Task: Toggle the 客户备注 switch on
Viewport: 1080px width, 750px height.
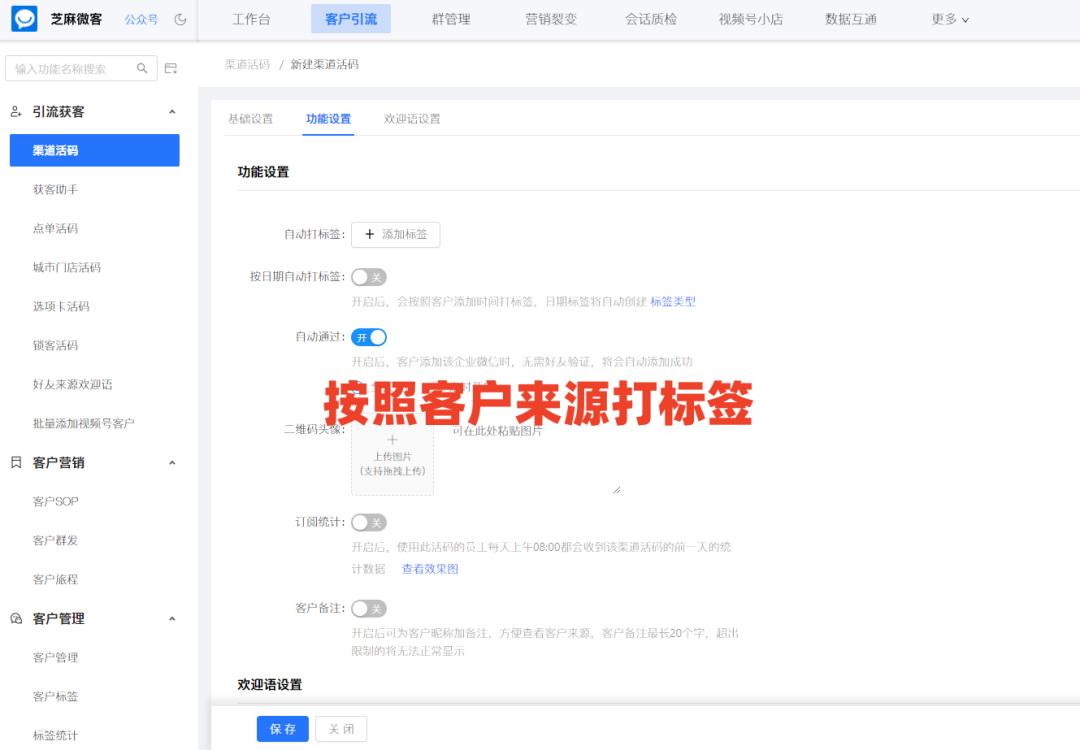Action: (x=366, y=608)
